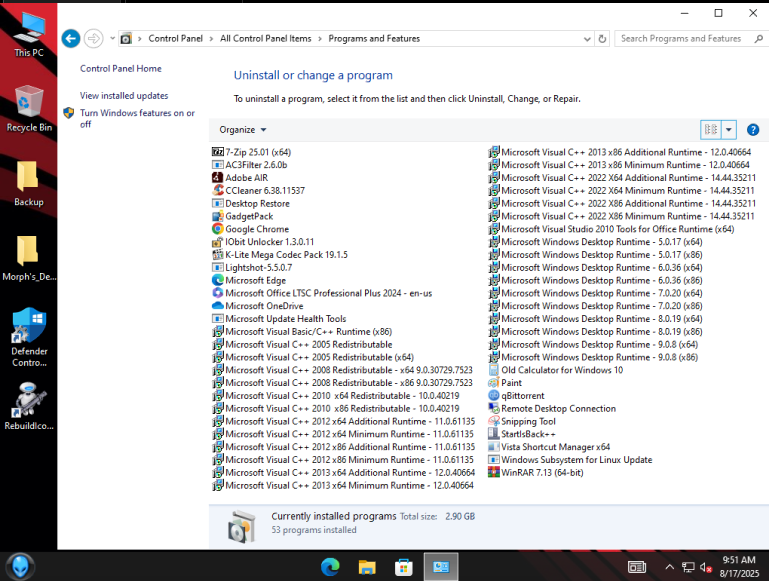Image resolution: width=769 pixels, height=581 pixels.
Task: Open Control Panel Home link
Action: click(x=121, y=69)
